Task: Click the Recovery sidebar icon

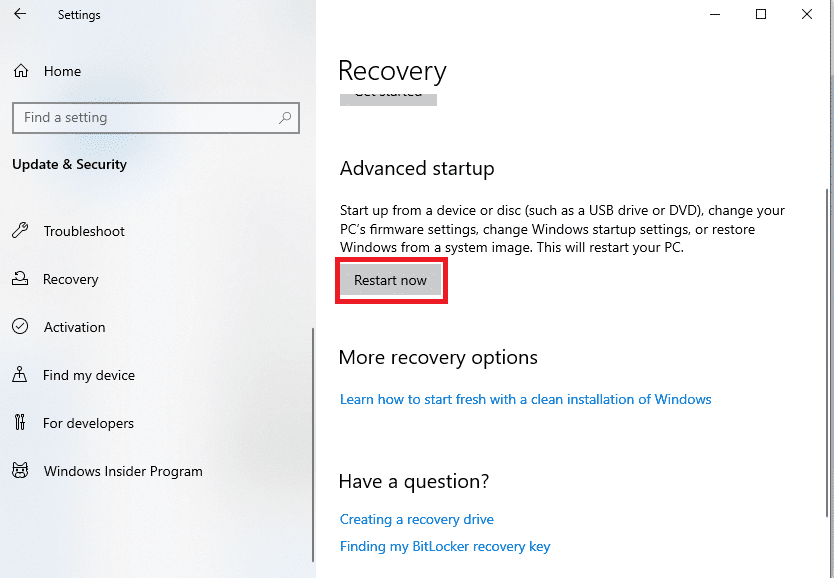Action: click(20, 279)
